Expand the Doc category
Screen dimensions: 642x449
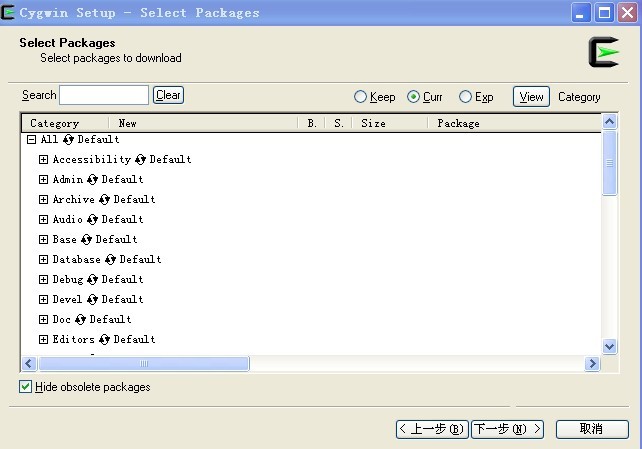[x=43, y=320]
